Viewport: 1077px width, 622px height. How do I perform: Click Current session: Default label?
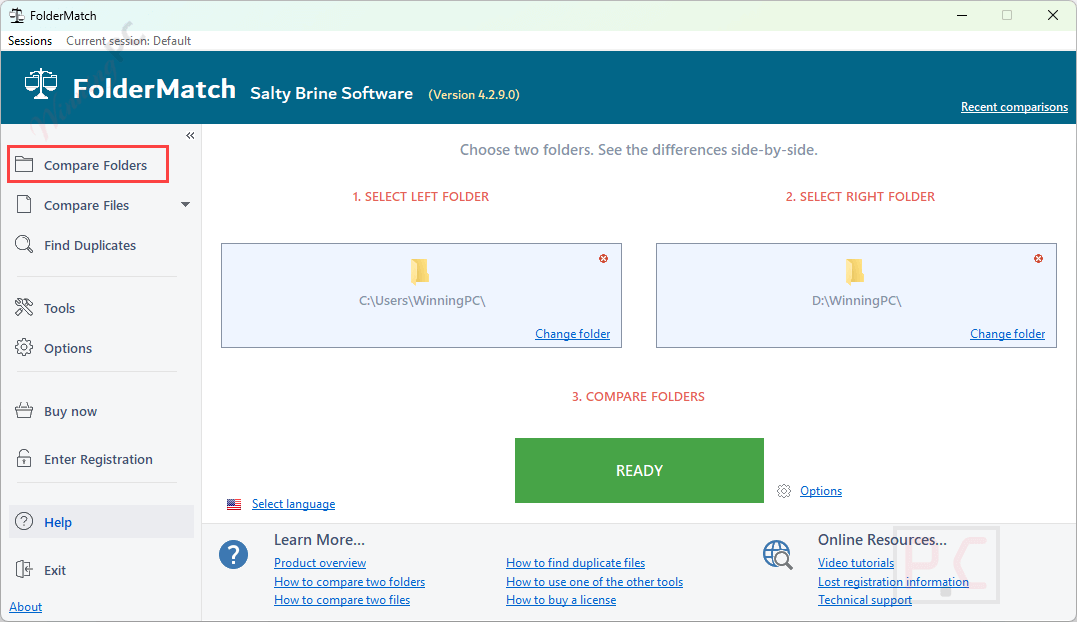tap(128, 41)
